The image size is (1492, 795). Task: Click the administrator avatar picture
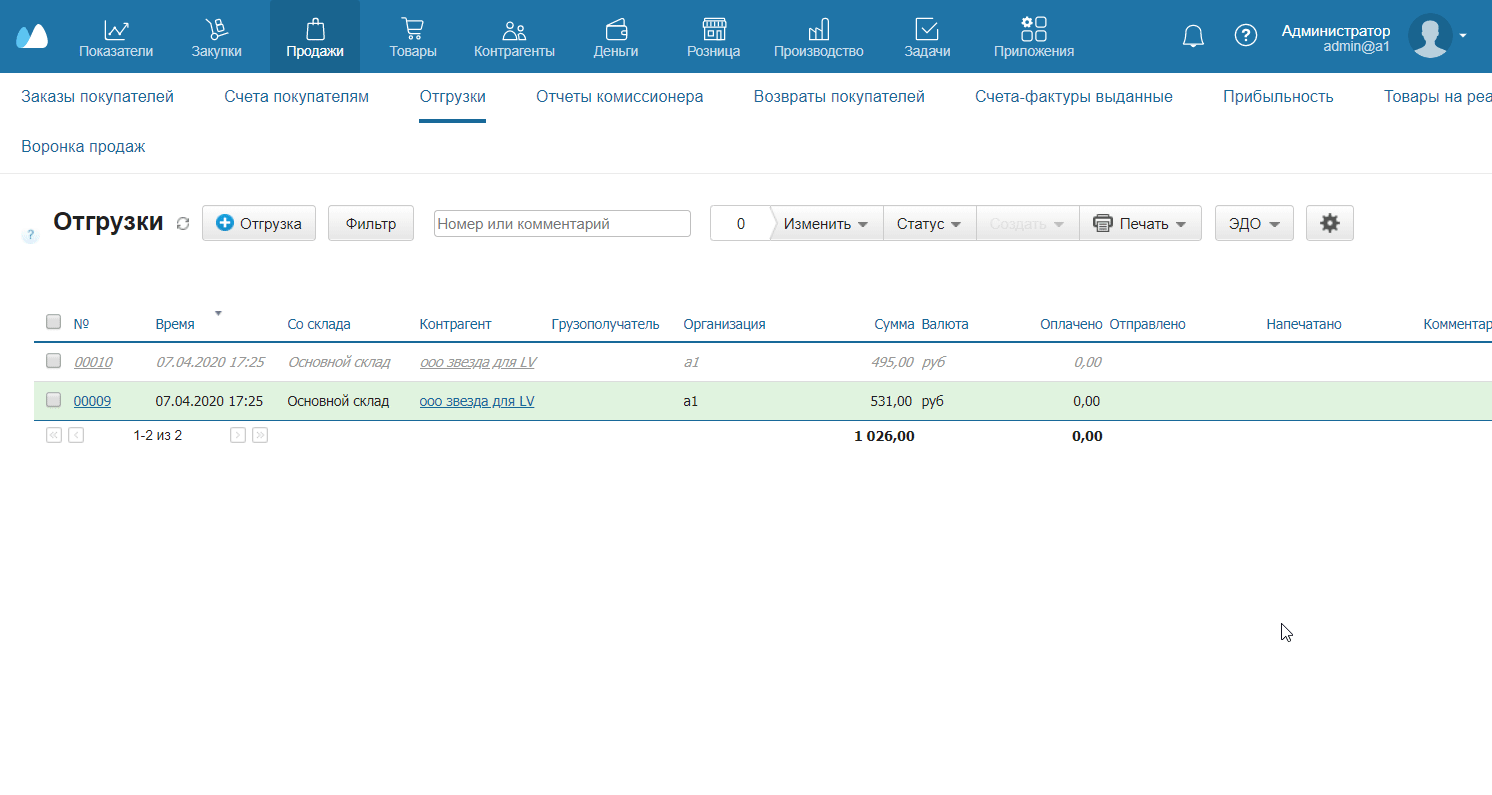[1429, 36]
